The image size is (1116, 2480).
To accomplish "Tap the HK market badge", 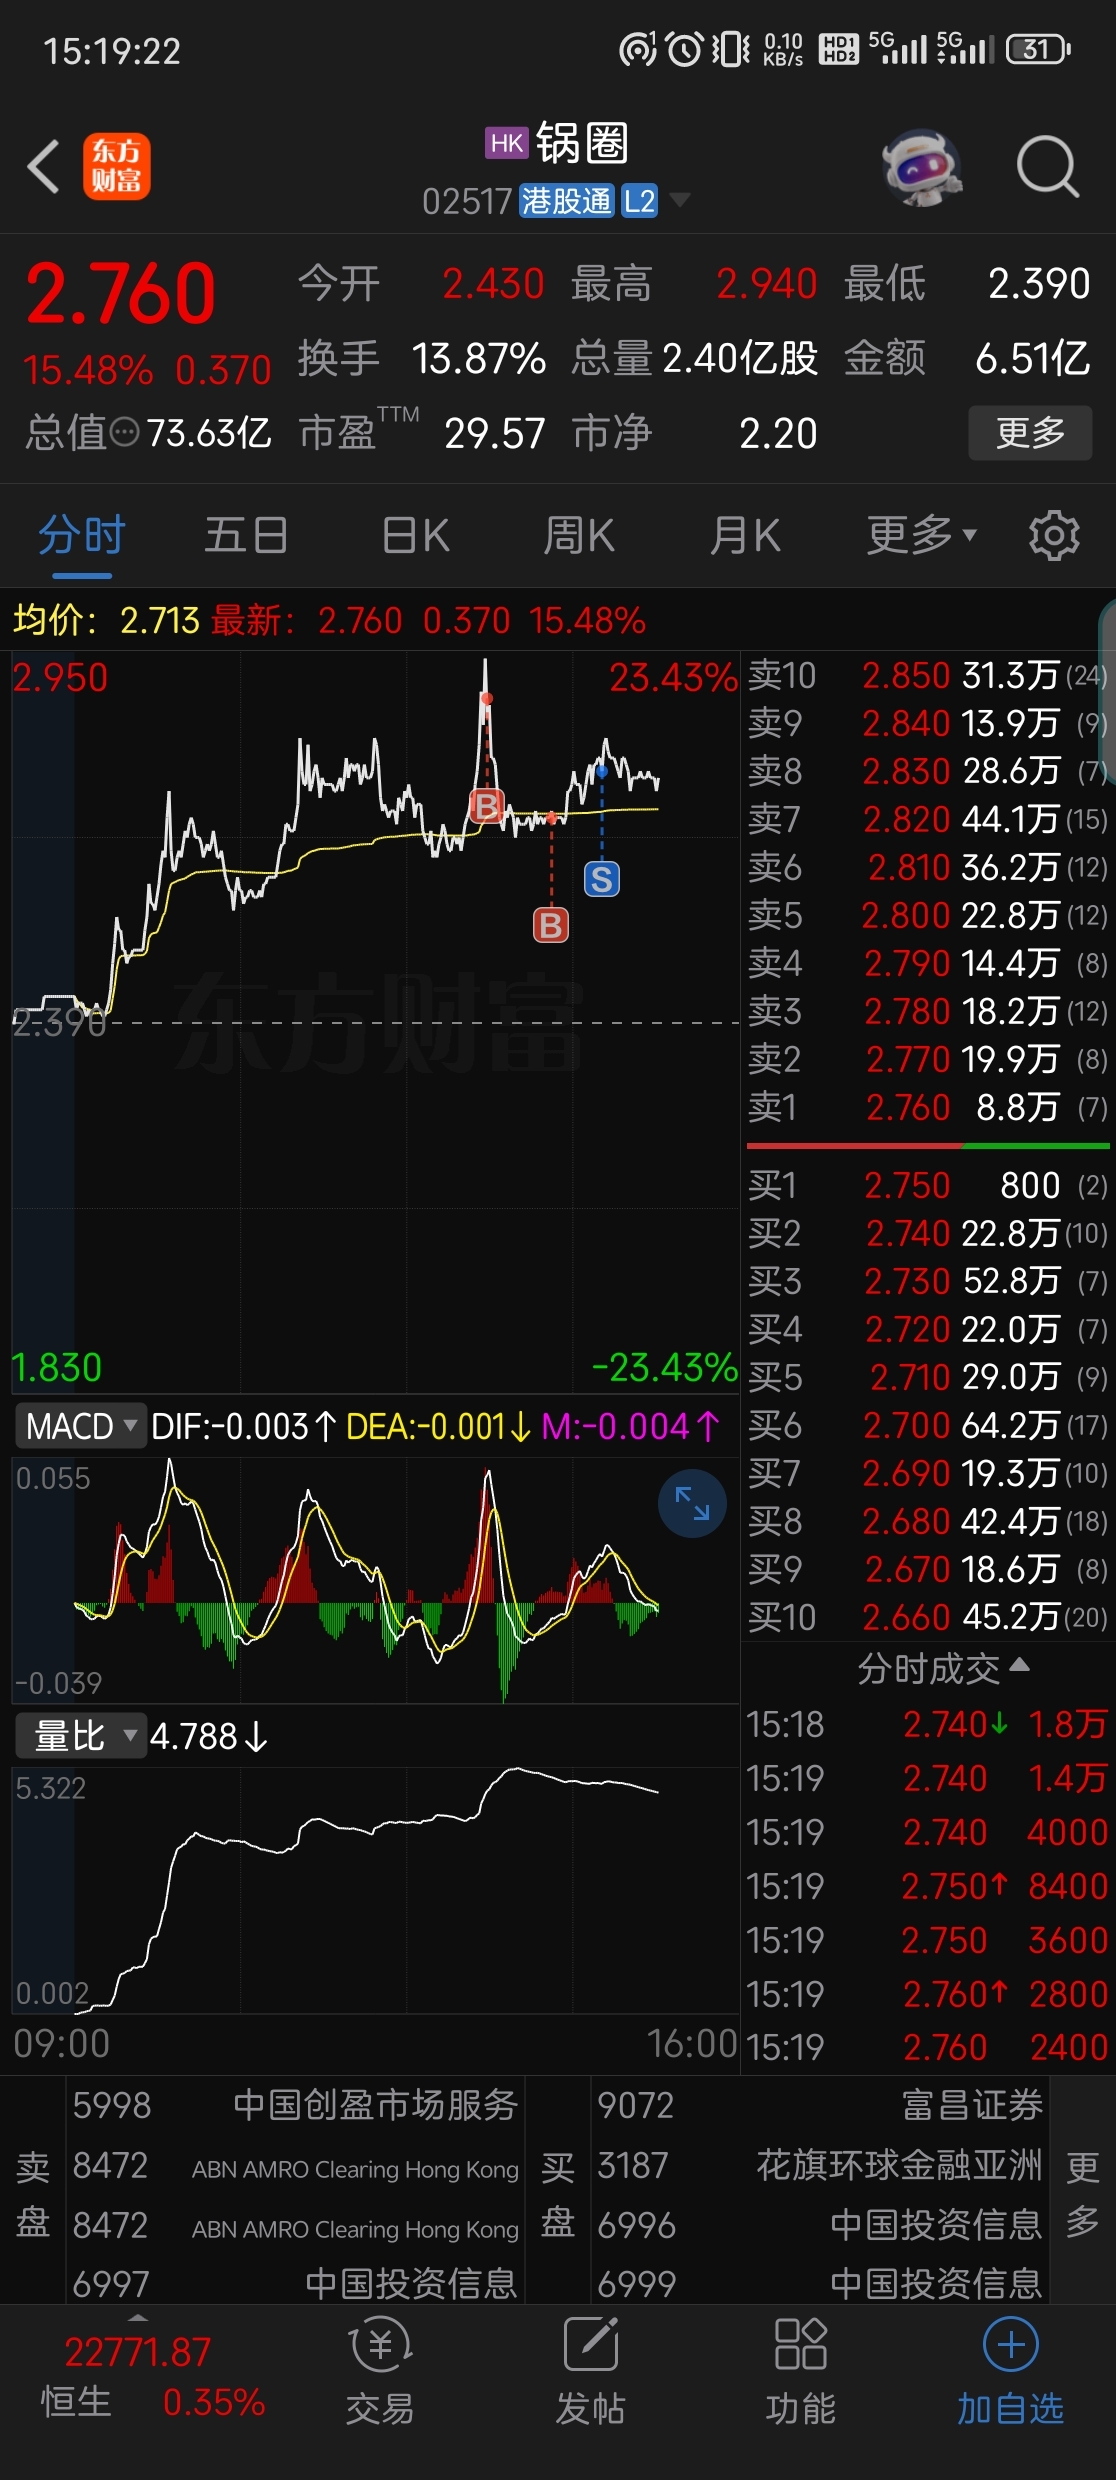I will point(506,143).
